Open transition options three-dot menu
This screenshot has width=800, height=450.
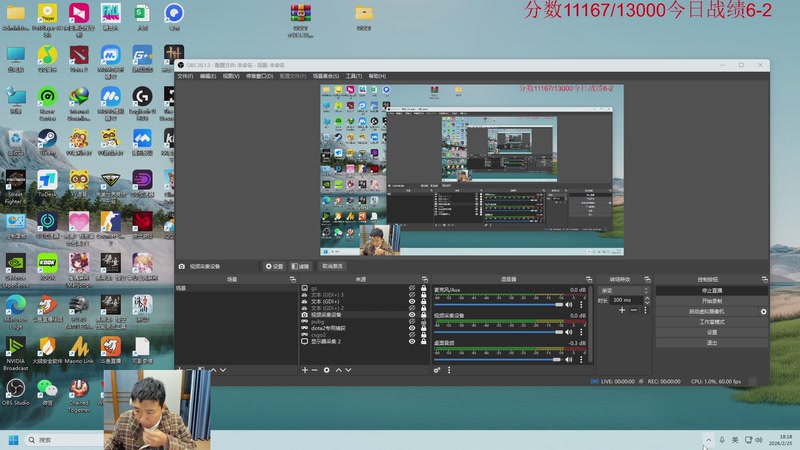click(645, 310)
